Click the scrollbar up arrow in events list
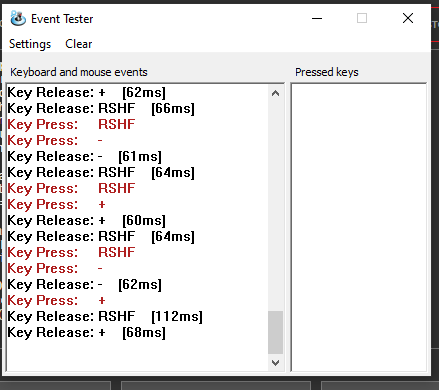Screen dimensions: 439x390 tap(275, 93)
